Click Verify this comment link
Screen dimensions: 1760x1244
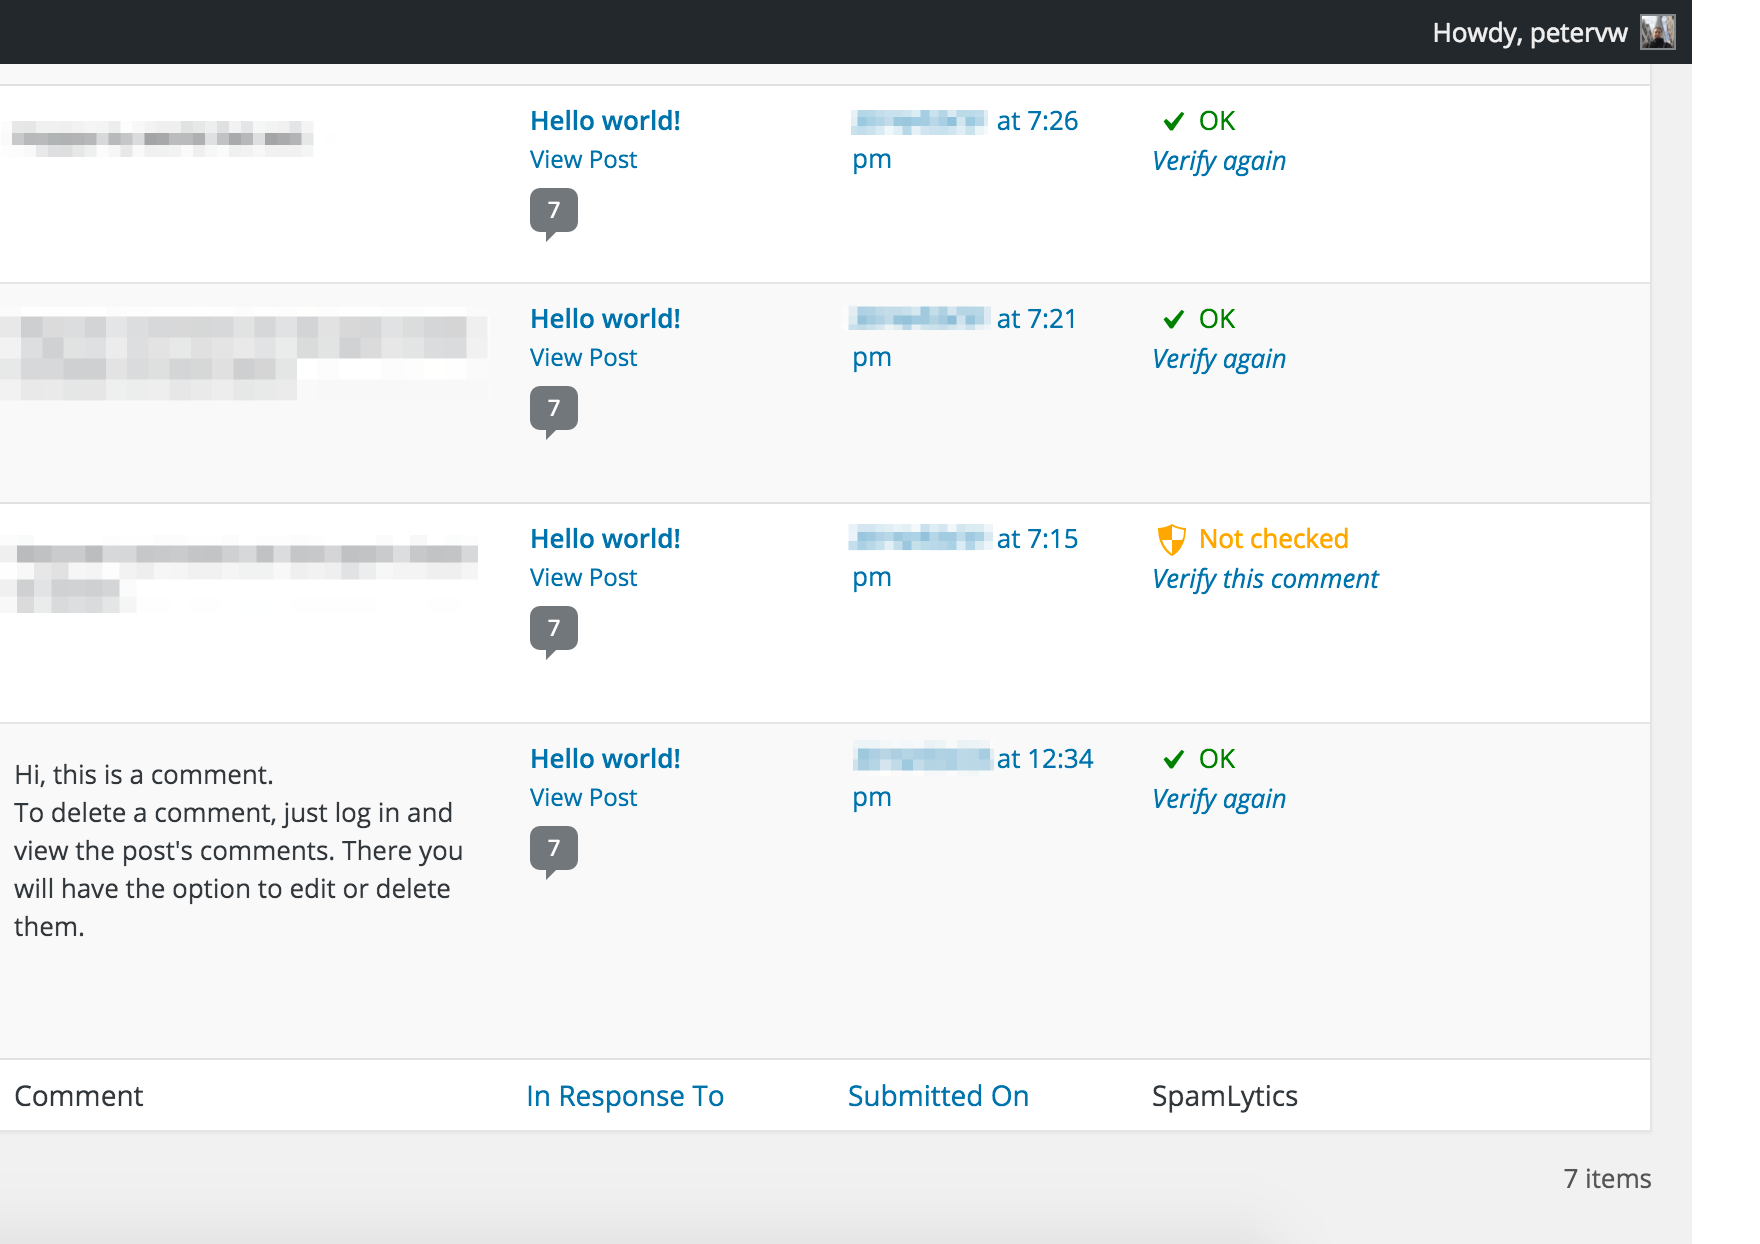(1265, 579)
